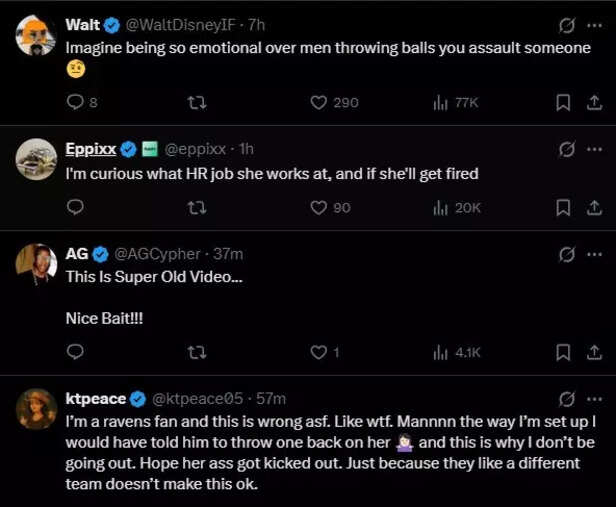Like Walt's tweet with 290 likes
The image size is (616, 507).
(x=319, y=102)
